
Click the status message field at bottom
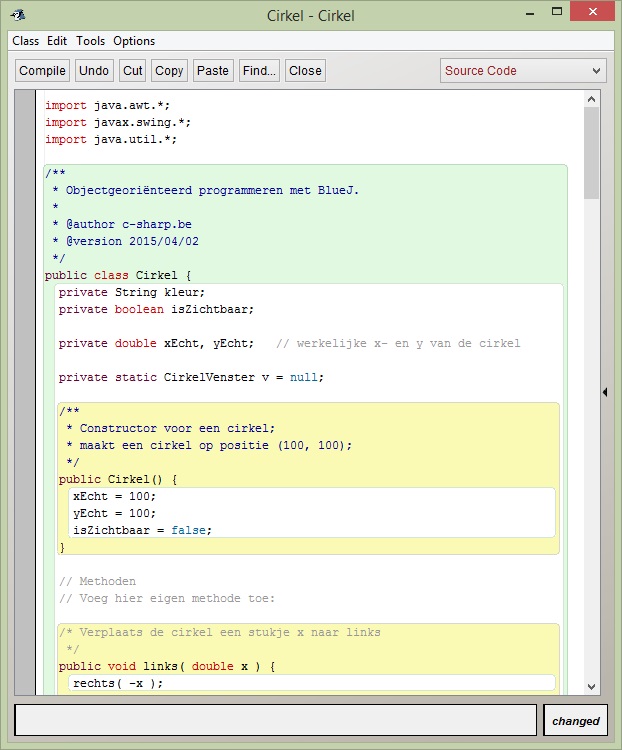tap(276, 720)
